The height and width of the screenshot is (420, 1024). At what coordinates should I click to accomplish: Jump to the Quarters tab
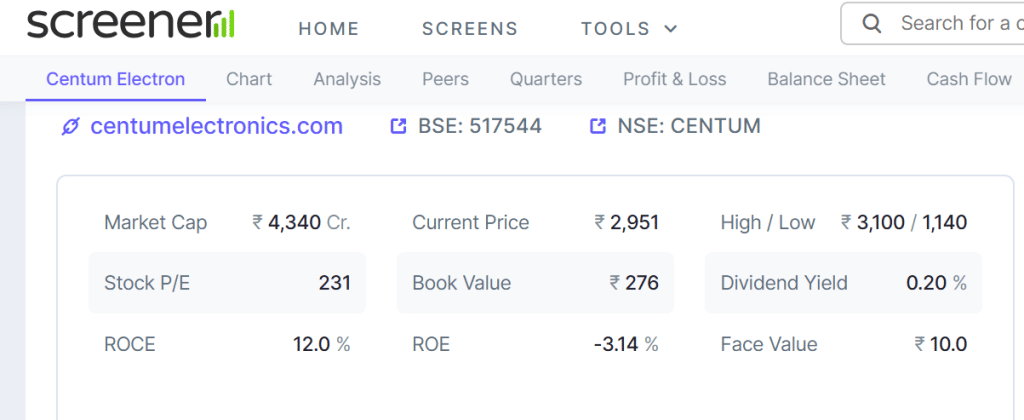[x=546, y=79]
